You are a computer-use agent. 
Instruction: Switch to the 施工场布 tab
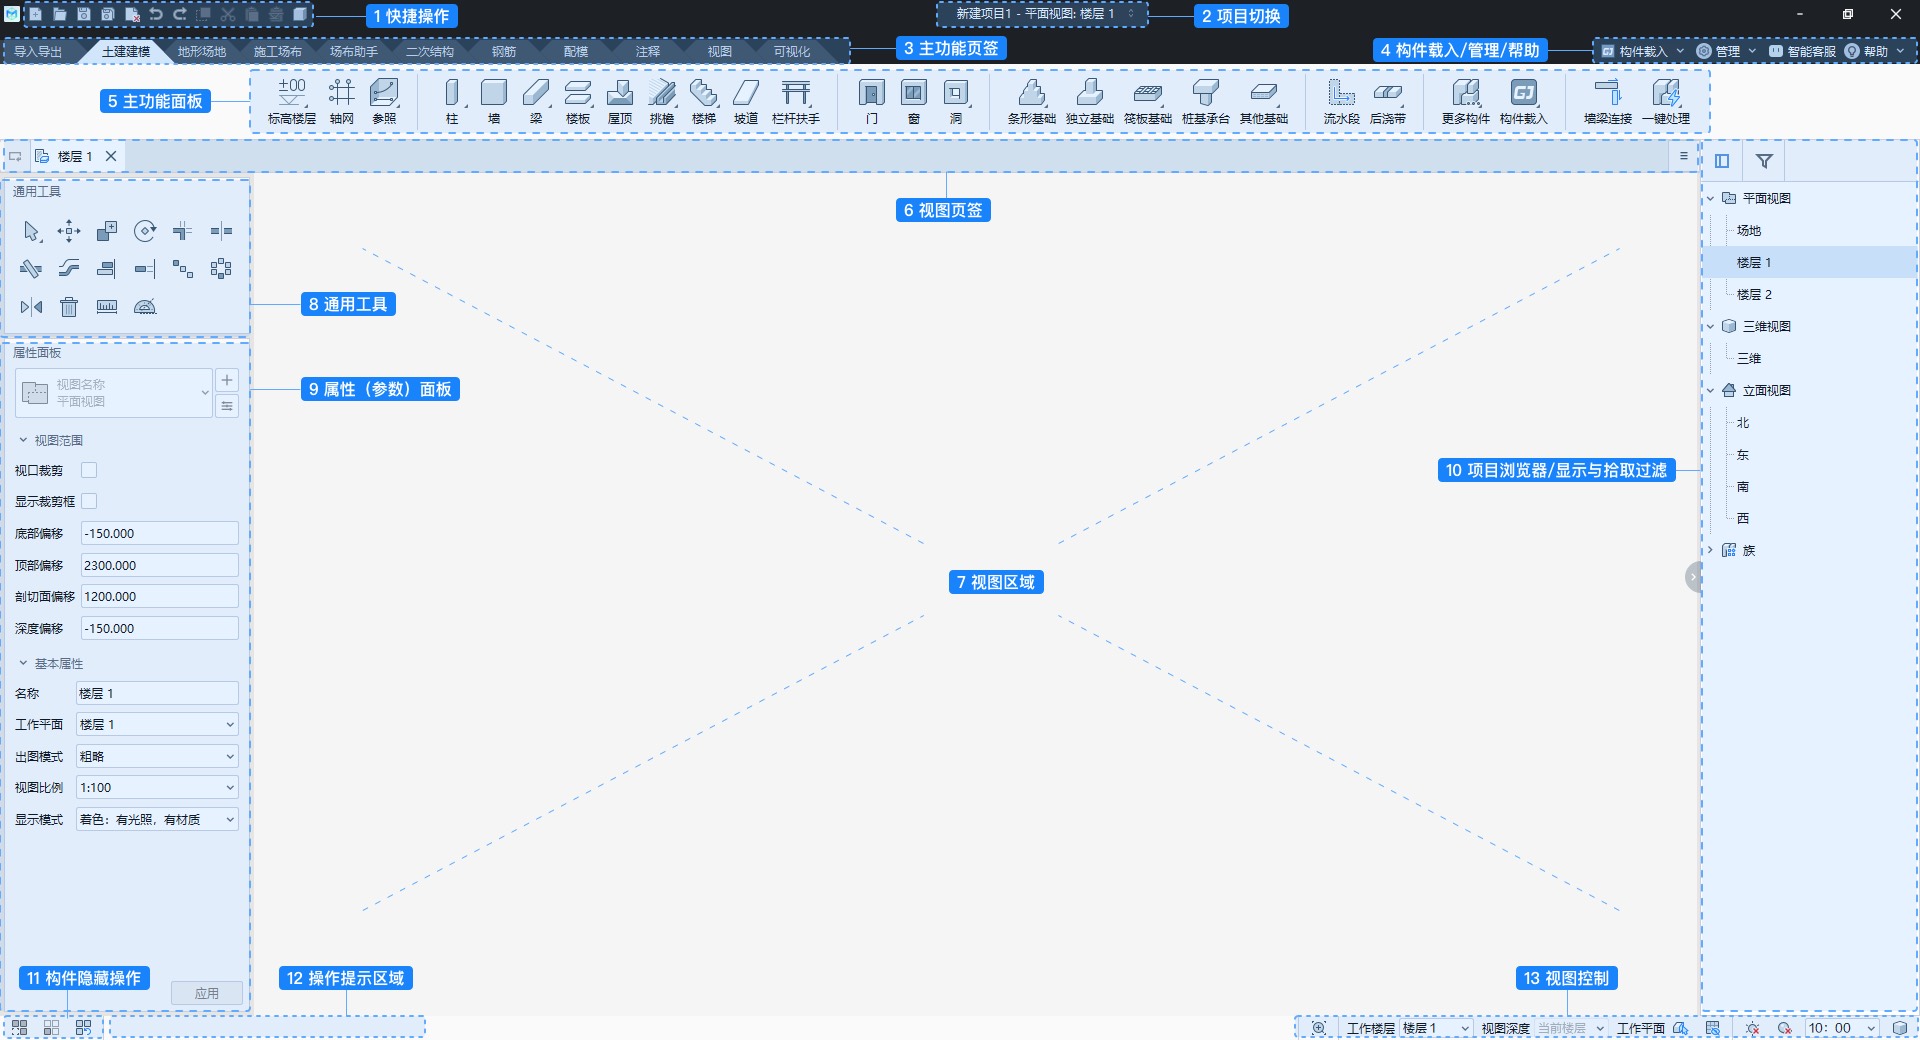click(x=278, y=51)
